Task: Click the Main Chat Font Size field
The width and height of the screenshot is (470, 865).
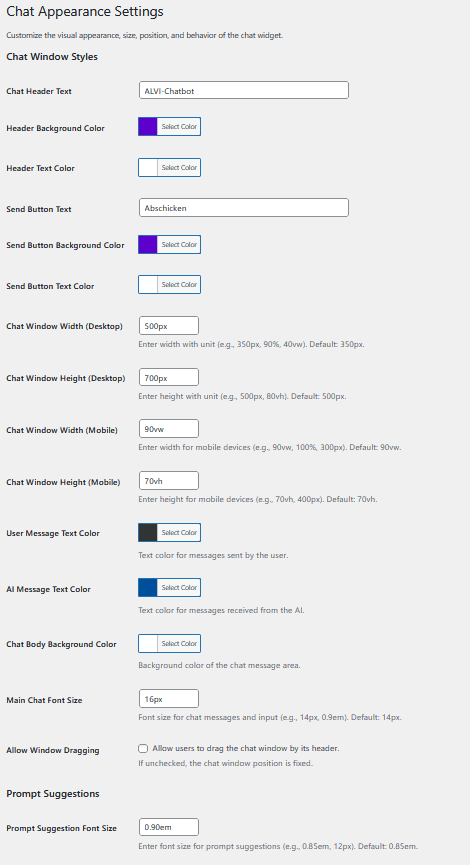Action: (169, 698)
